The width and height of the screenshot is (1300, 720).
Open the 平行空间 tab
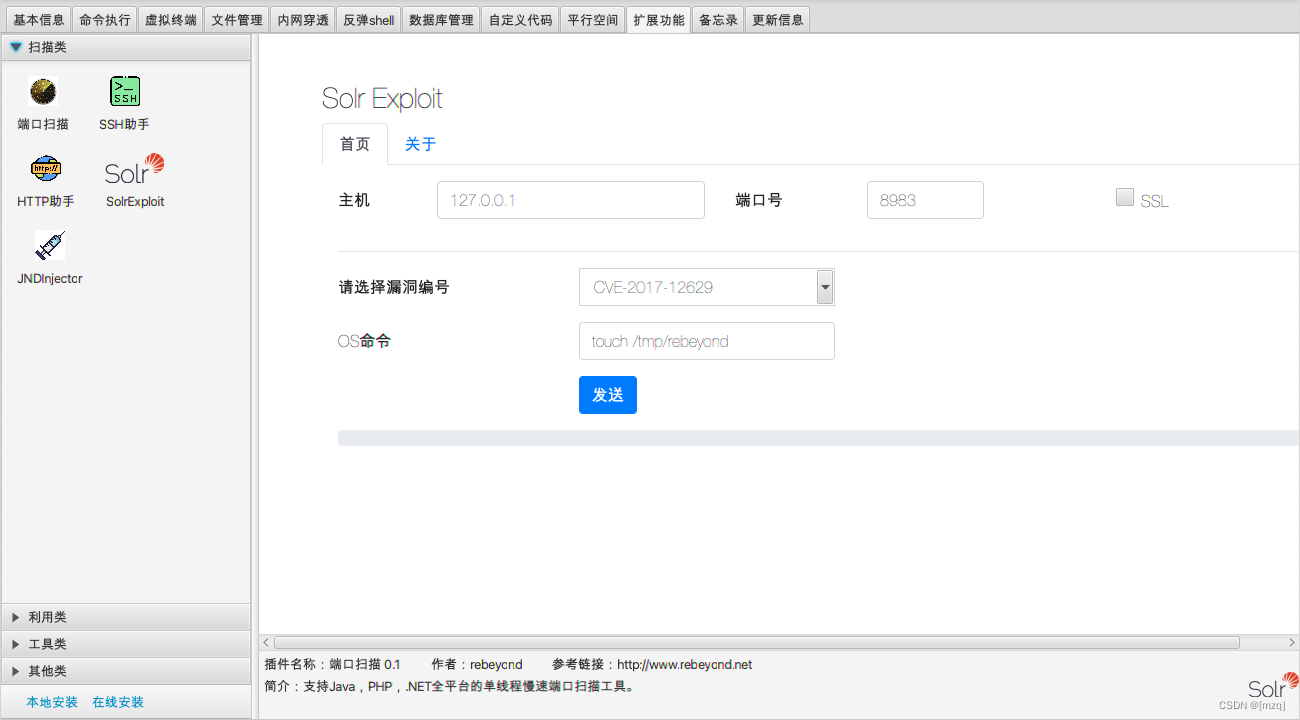pyautogui.click(x=593, y=20)
